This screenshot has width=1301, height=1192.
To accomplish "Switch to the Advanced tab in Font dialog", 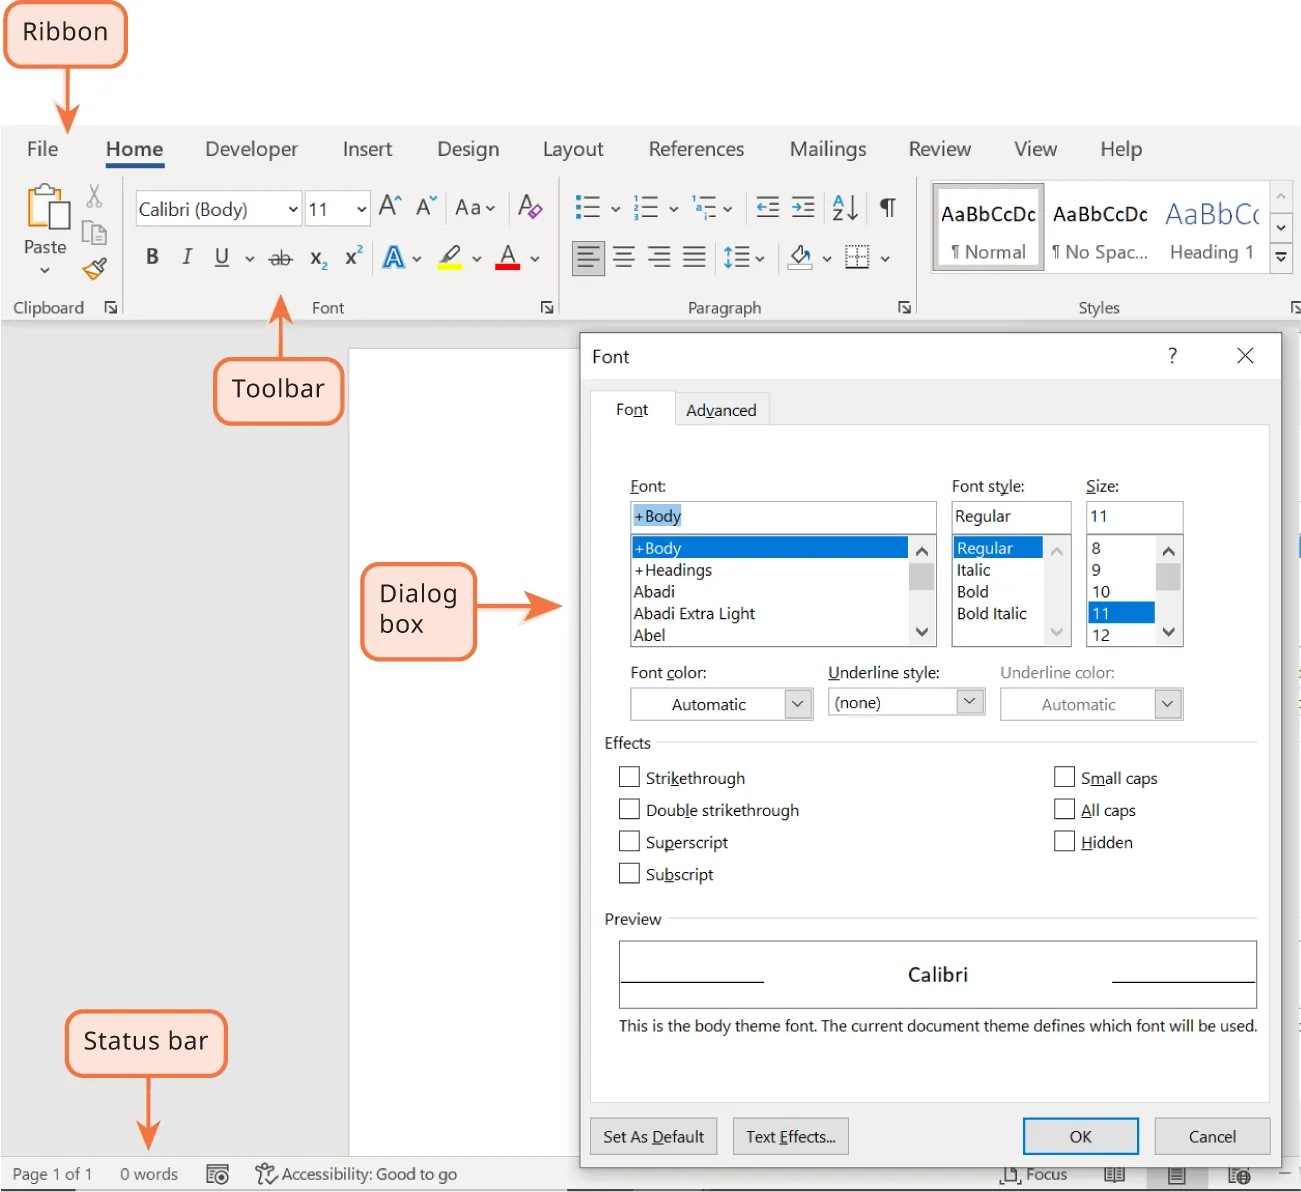I will [x=721, y=409].
